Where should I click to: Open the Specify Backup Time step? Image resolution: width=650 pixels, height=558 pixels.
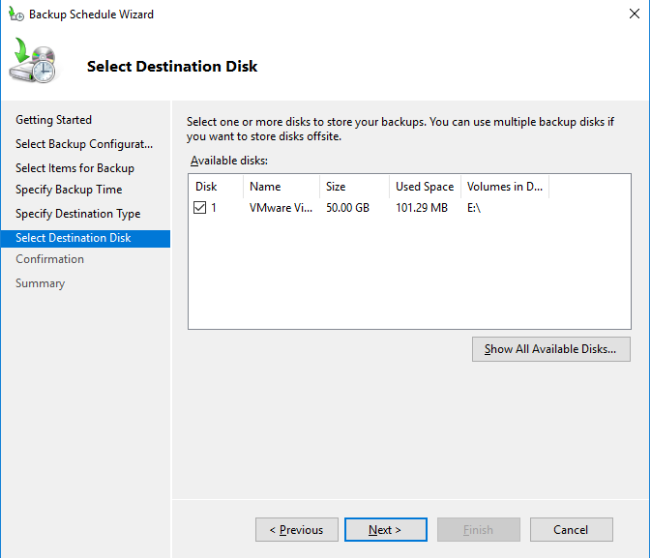69,189
